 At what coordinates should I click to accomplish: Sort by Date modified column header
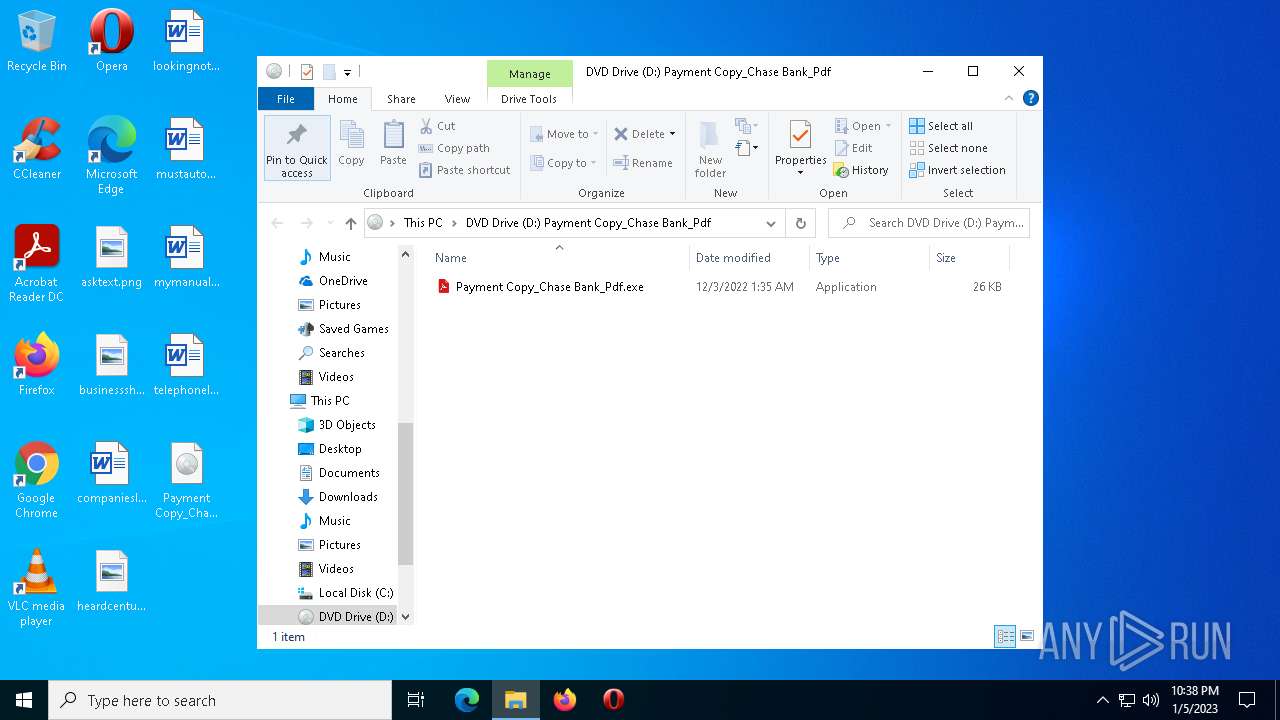click(749, 258)
